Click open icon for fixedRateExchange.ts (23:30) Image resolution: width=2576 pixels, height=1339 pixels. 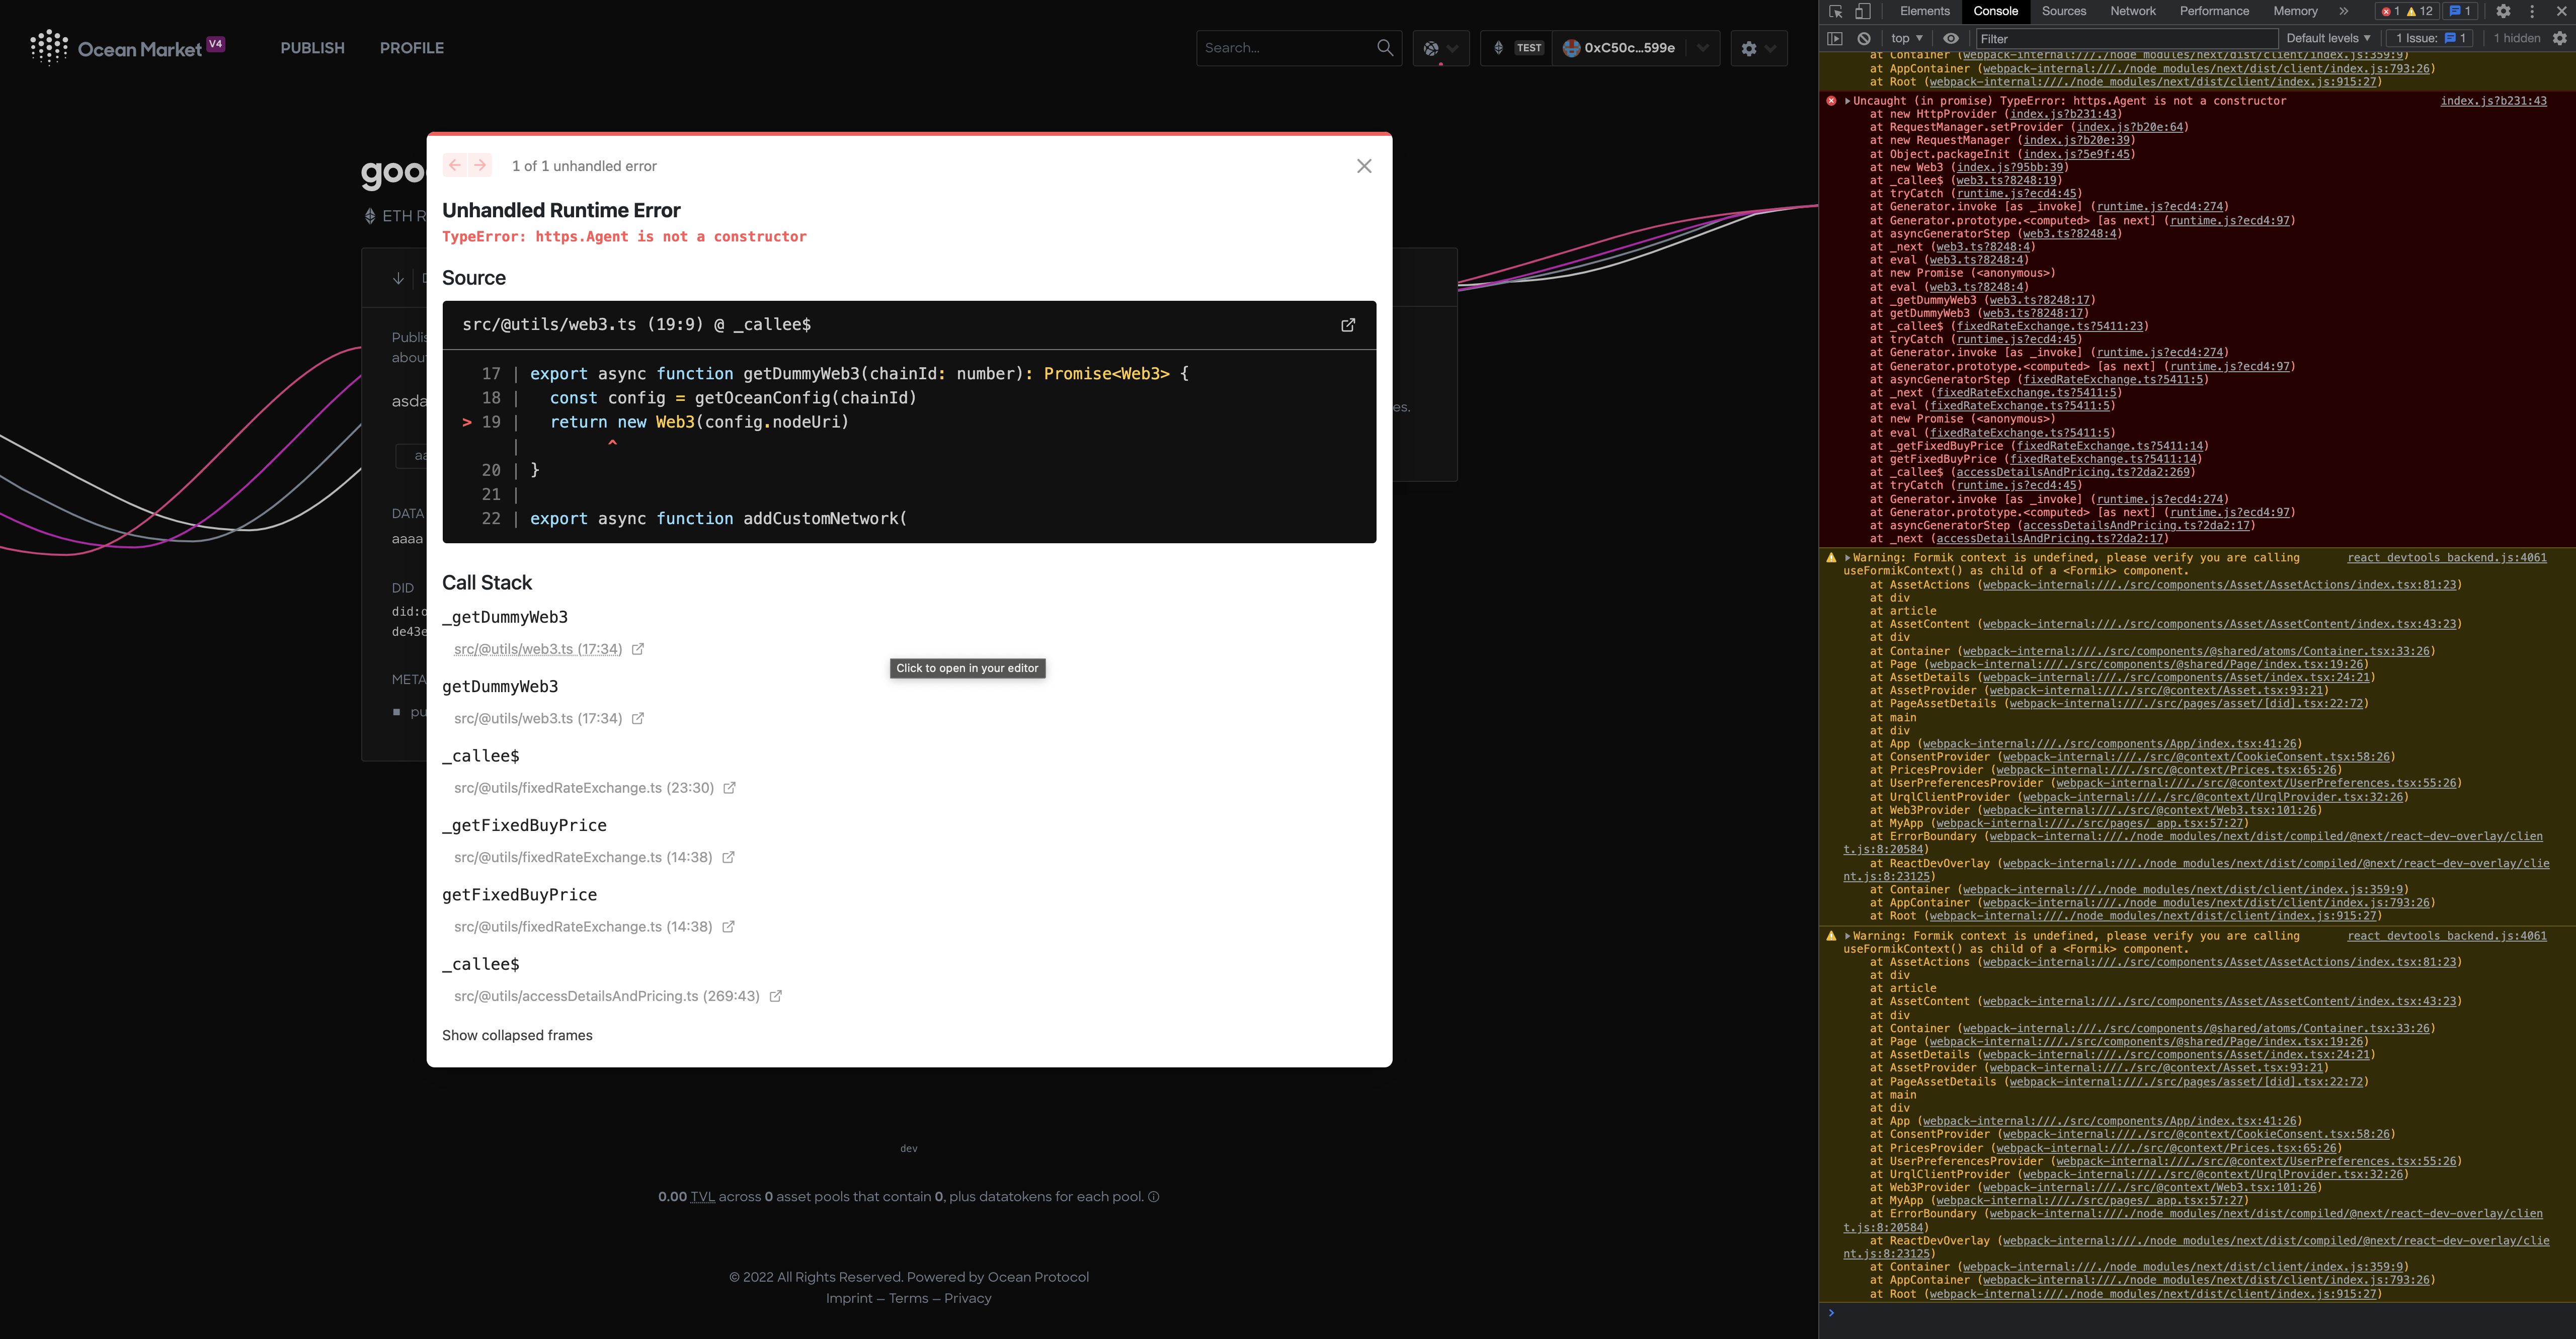point(730,788)
